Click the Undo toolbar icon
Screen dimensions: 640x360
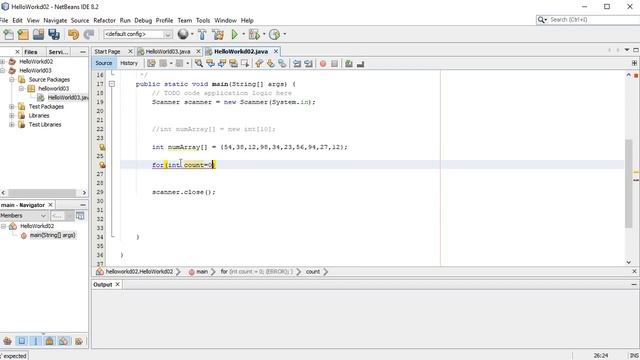tap(73, 34)
